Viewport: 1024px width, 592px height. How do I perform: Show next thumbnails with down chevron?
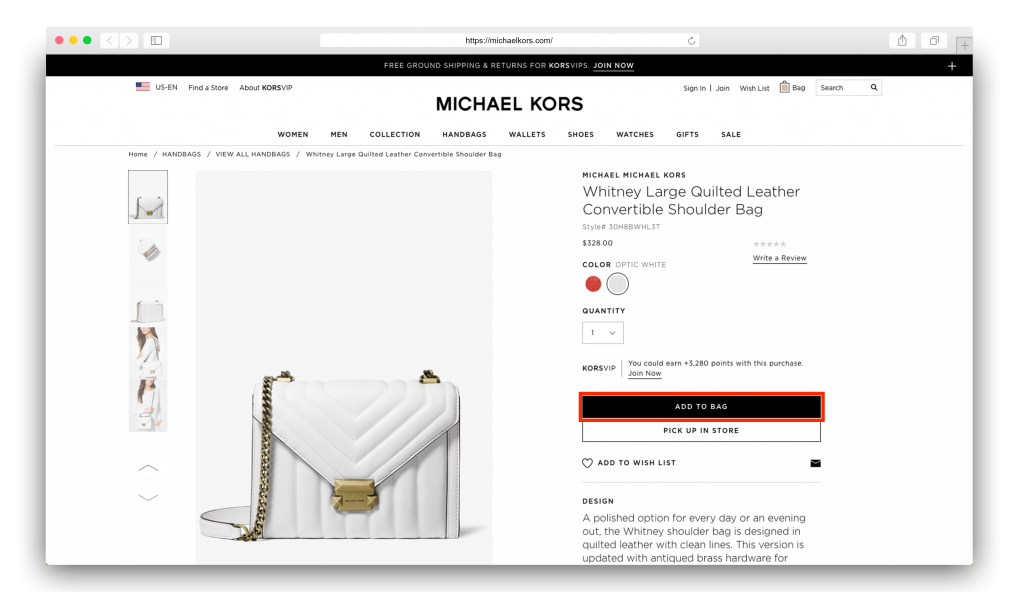[148, 497]
